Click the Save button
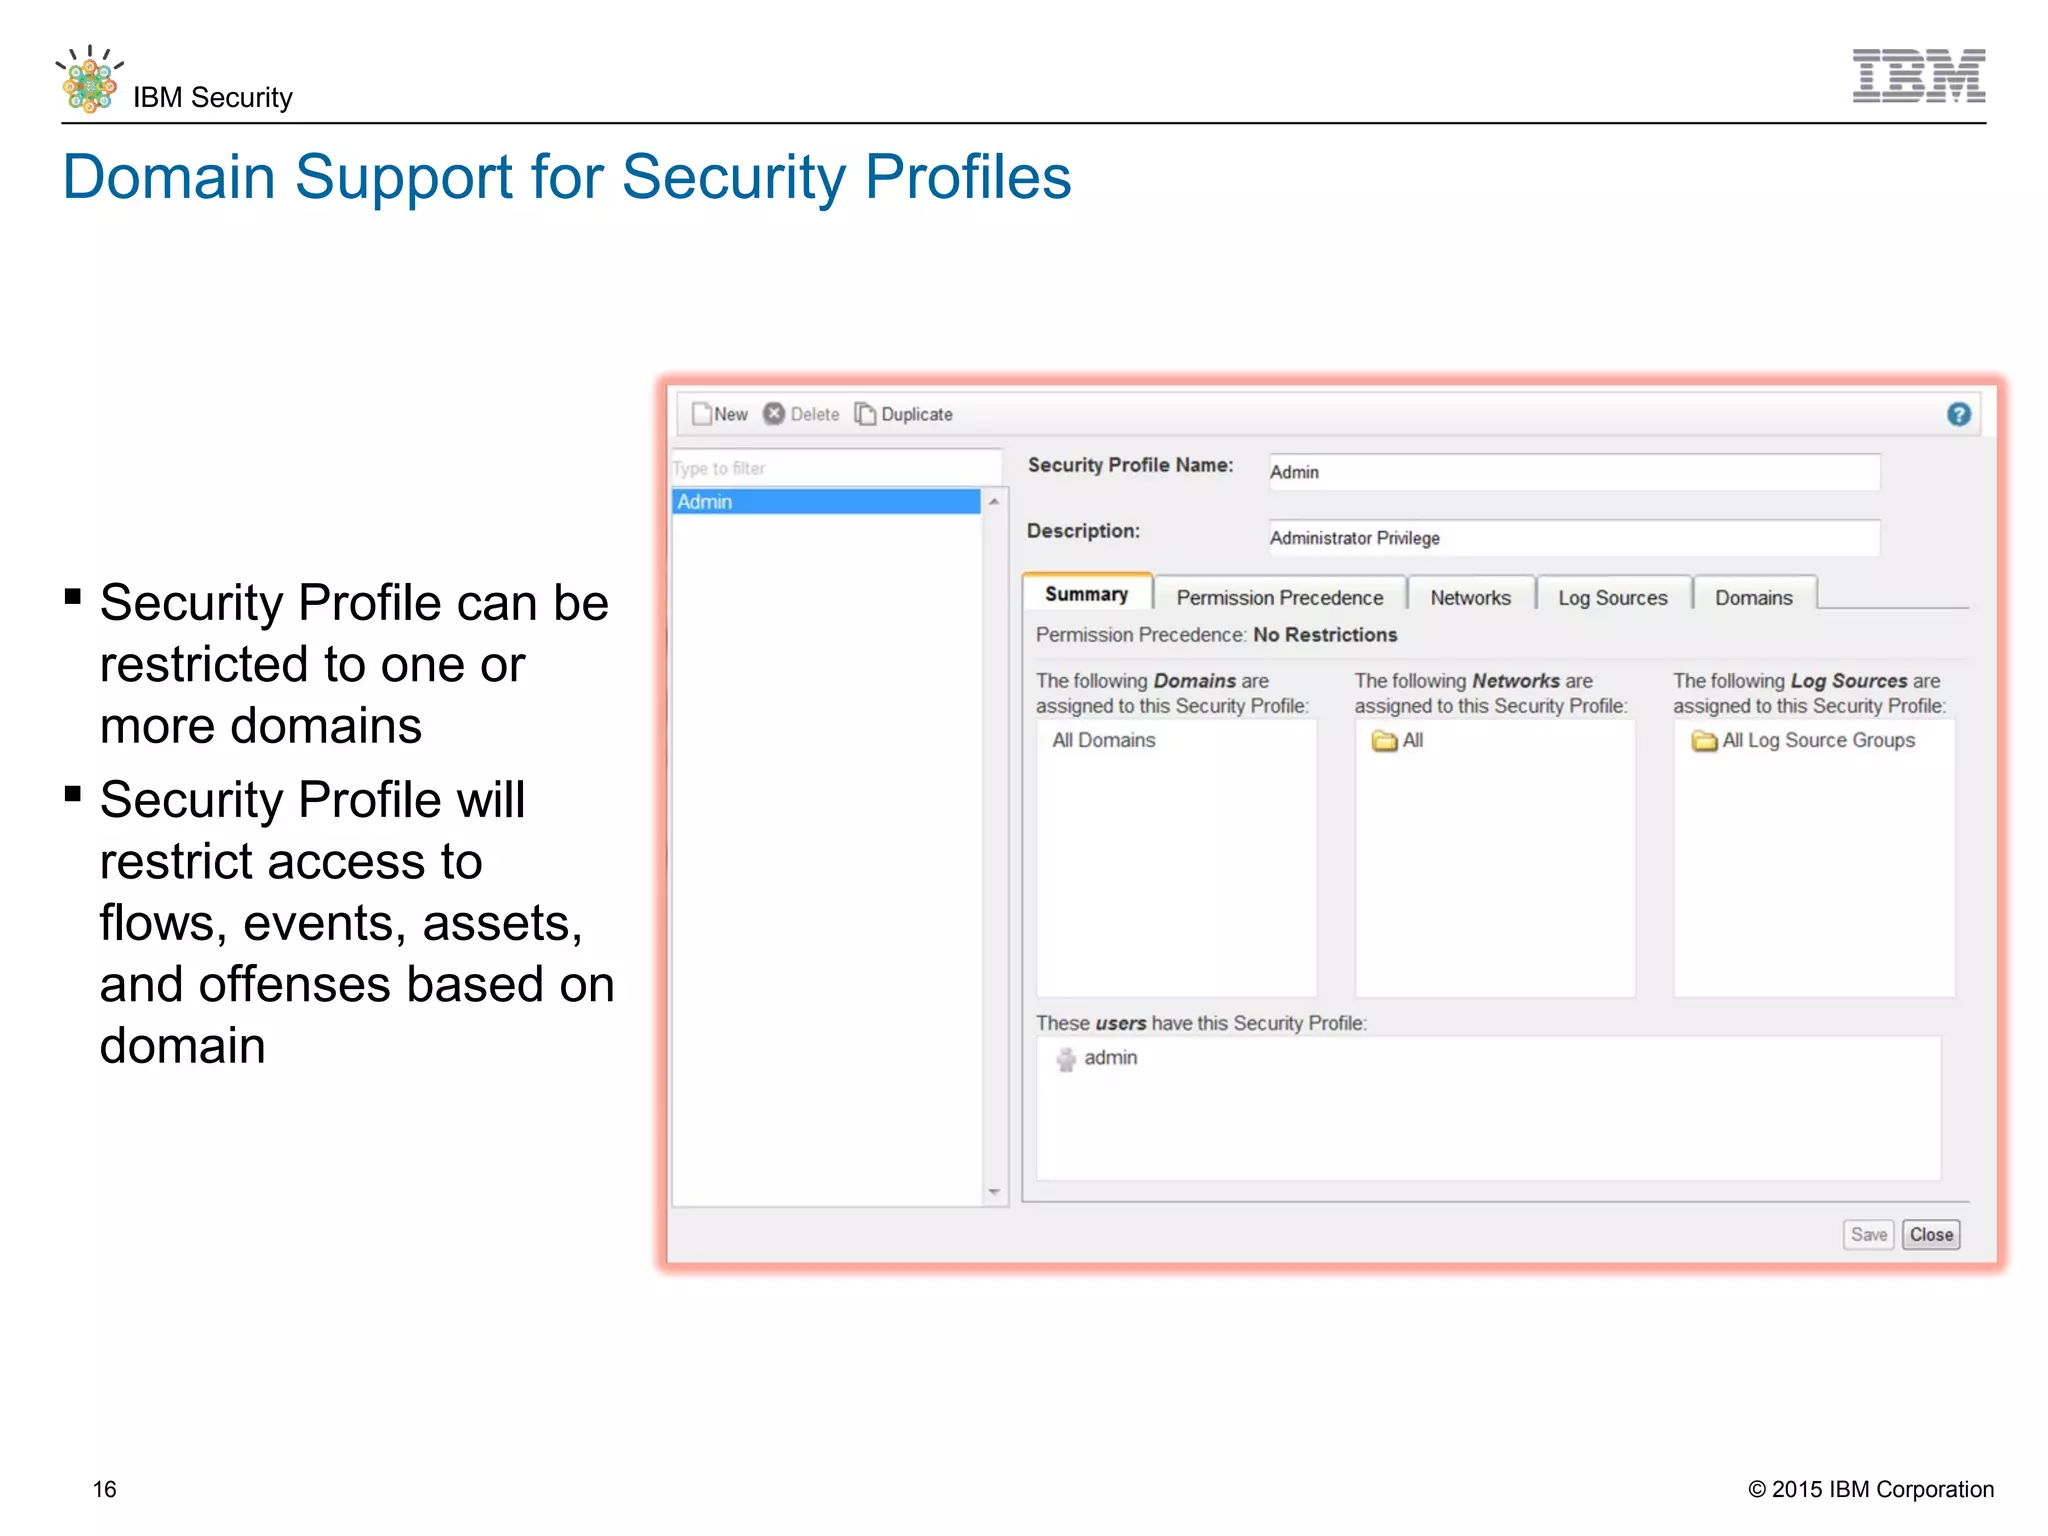 (x=1868, y=1234)
